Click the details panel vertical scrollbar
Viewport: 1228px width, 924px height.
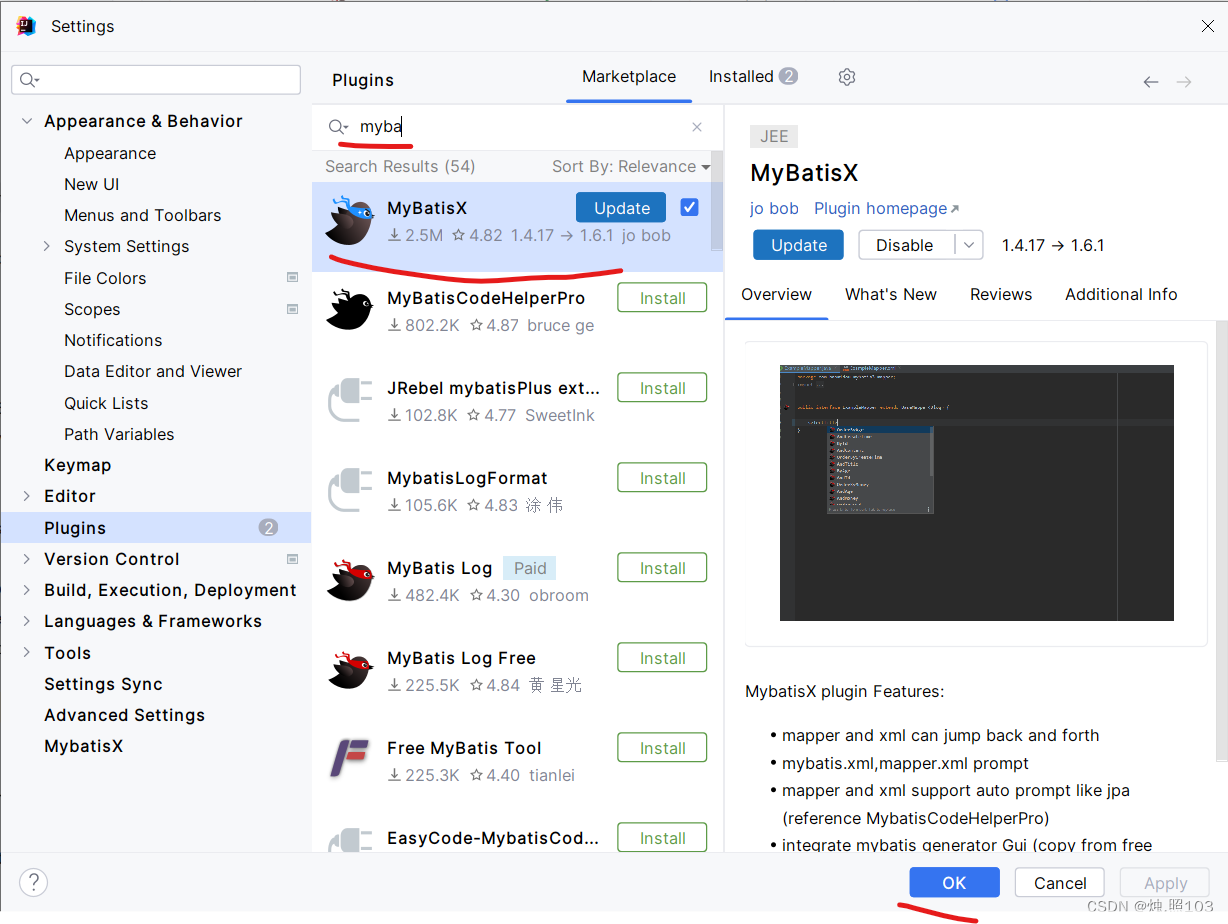point(1221,540)
